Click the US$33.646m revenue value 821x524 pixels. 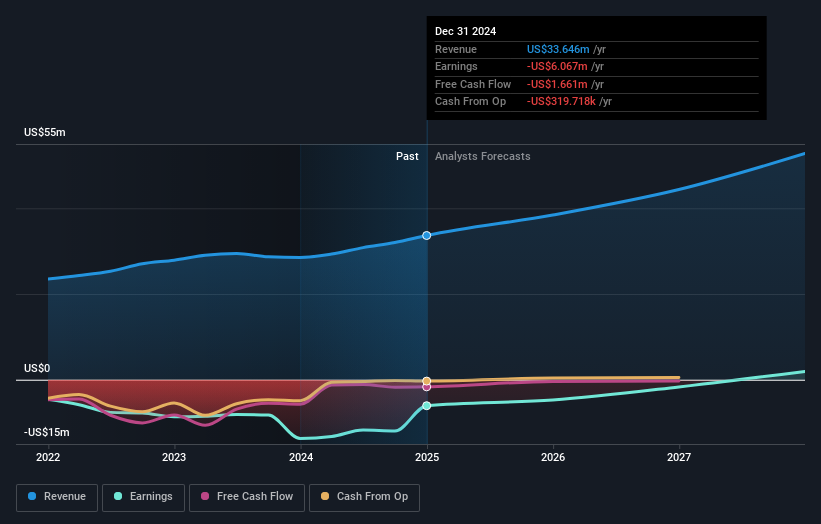[558, 49]
